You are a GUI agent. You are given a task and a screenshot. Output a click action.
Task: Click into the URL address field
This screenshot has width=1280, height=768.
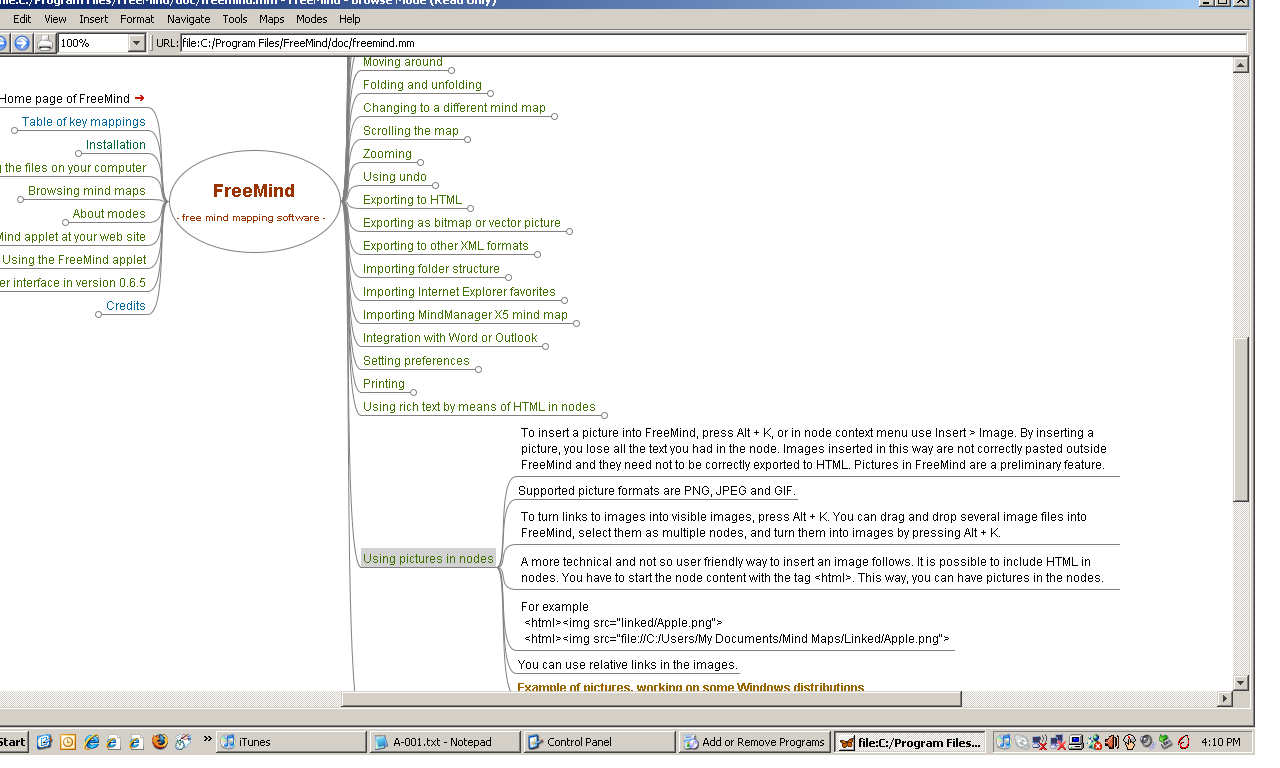[700, 43]
